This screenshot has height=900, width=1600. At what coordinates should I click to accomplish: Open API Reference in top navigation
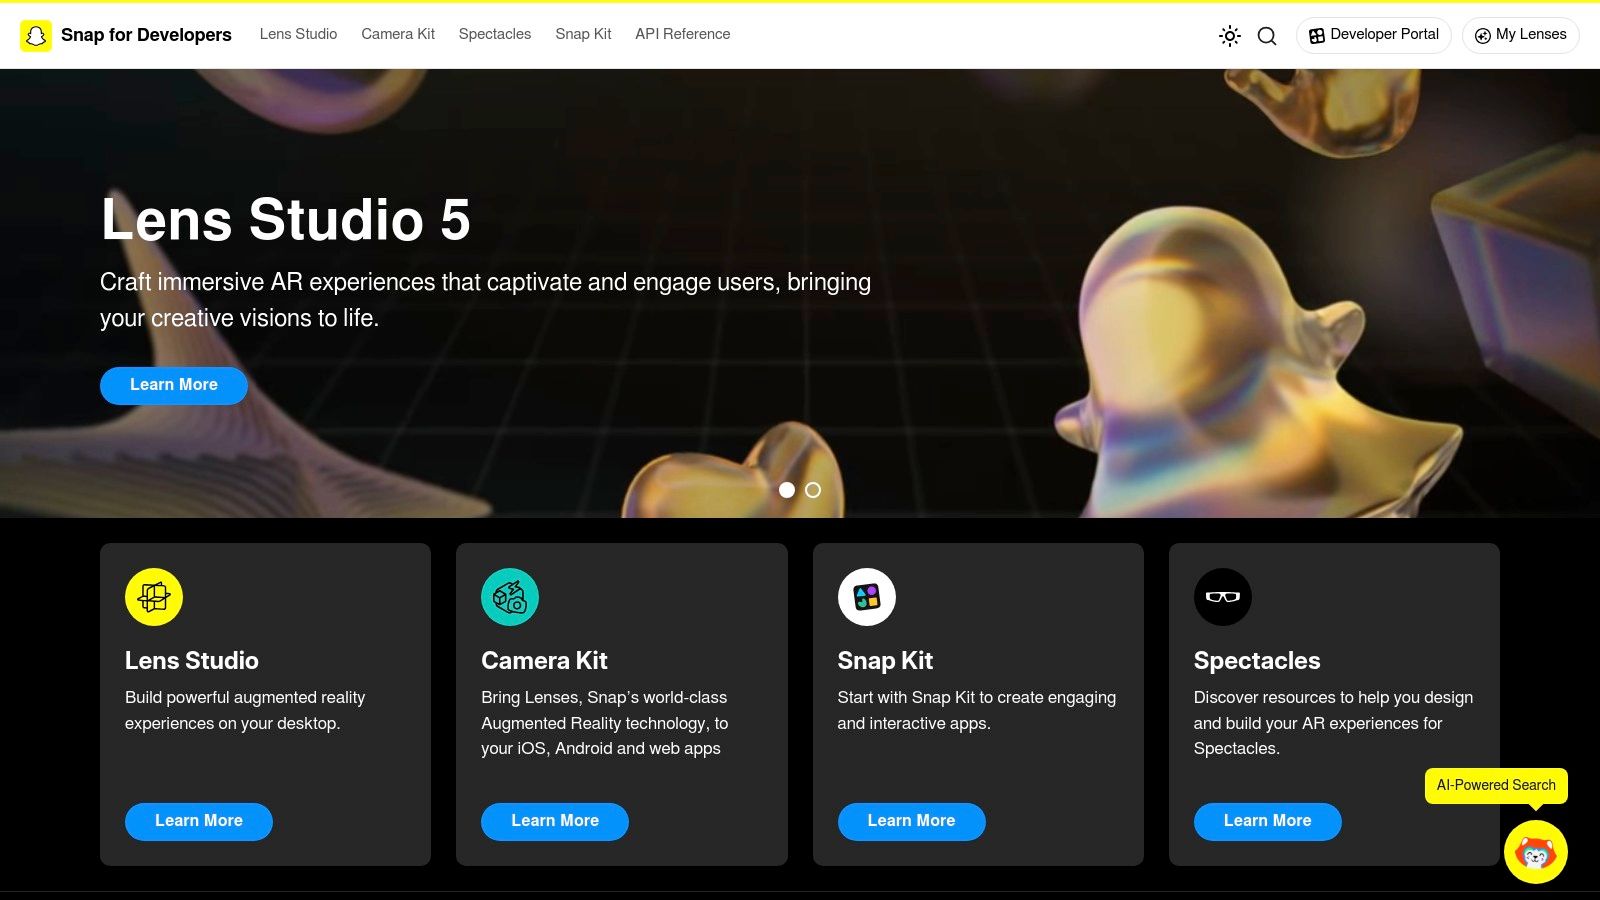683,34
